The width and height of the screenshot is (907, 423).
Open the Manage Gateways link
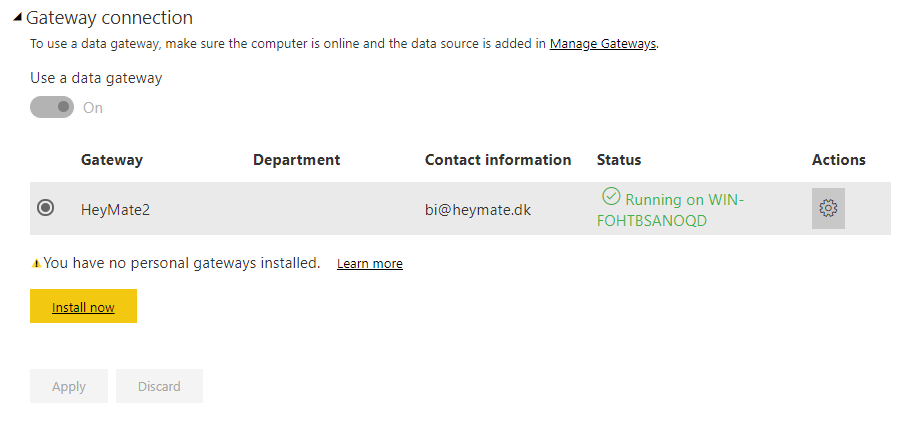pos(602,43)
